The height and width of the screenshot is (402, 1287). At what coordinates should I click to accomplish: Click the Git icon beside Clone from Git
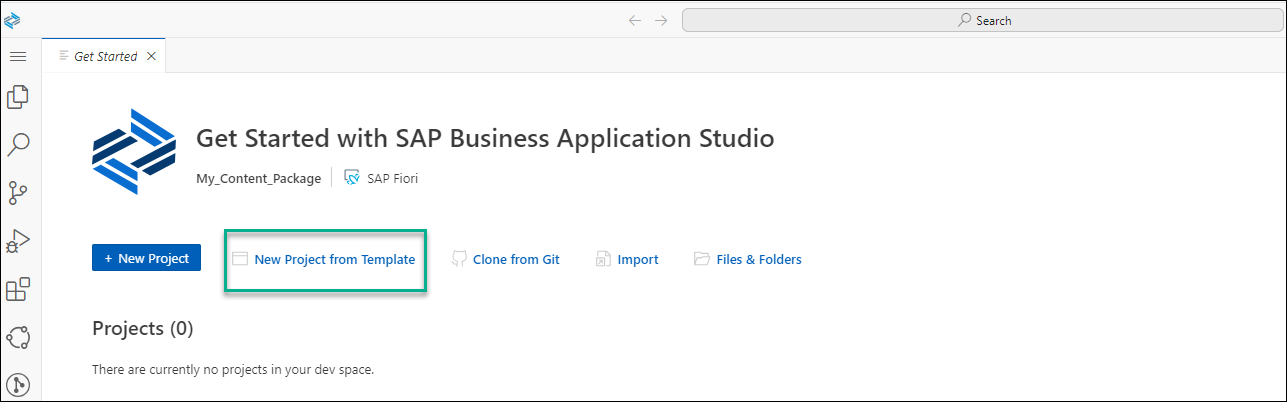pyautogui.click(x=460, y=259)
